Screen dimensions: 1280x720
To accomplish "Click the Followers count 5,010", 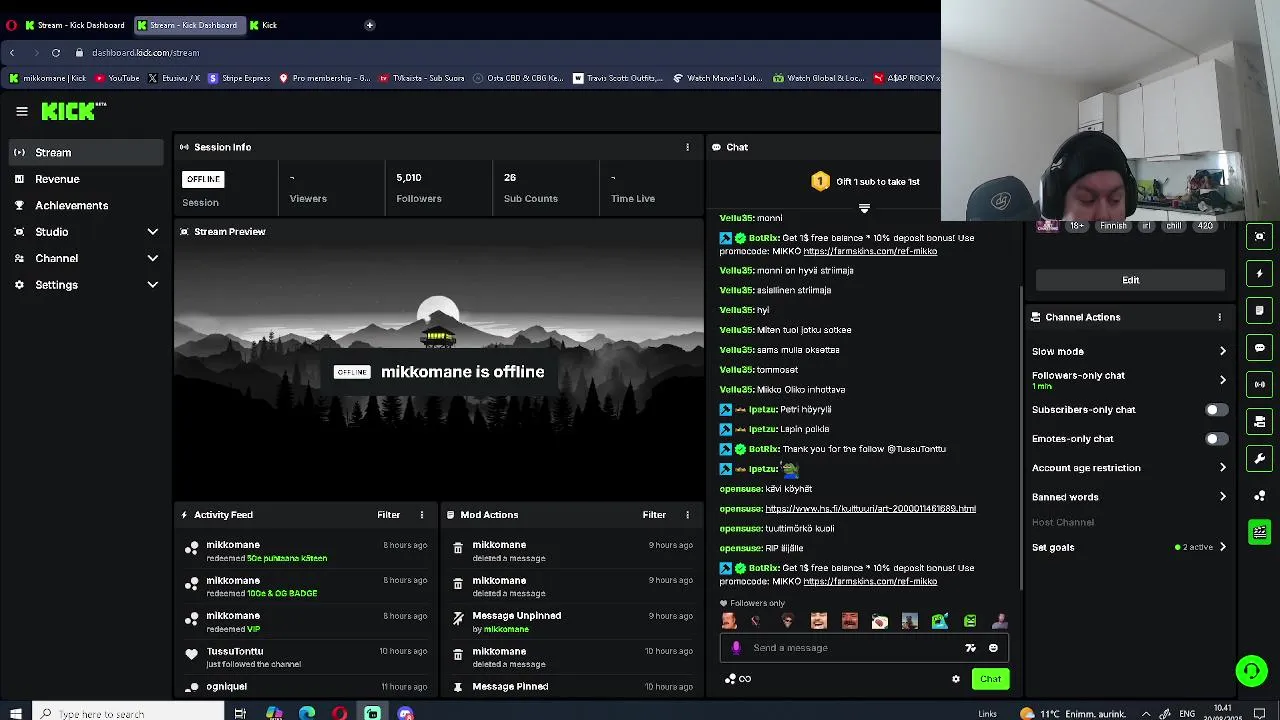I will [408, 177].
